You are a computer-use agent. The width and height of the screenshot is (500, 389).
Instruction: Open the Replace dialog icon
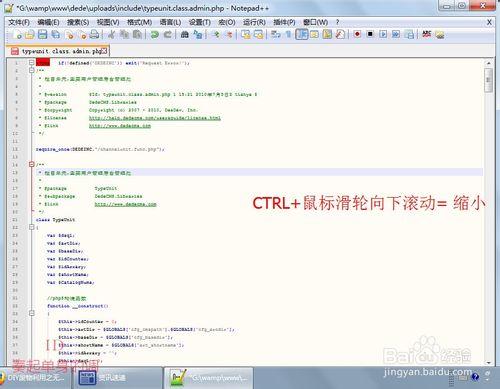198,34
